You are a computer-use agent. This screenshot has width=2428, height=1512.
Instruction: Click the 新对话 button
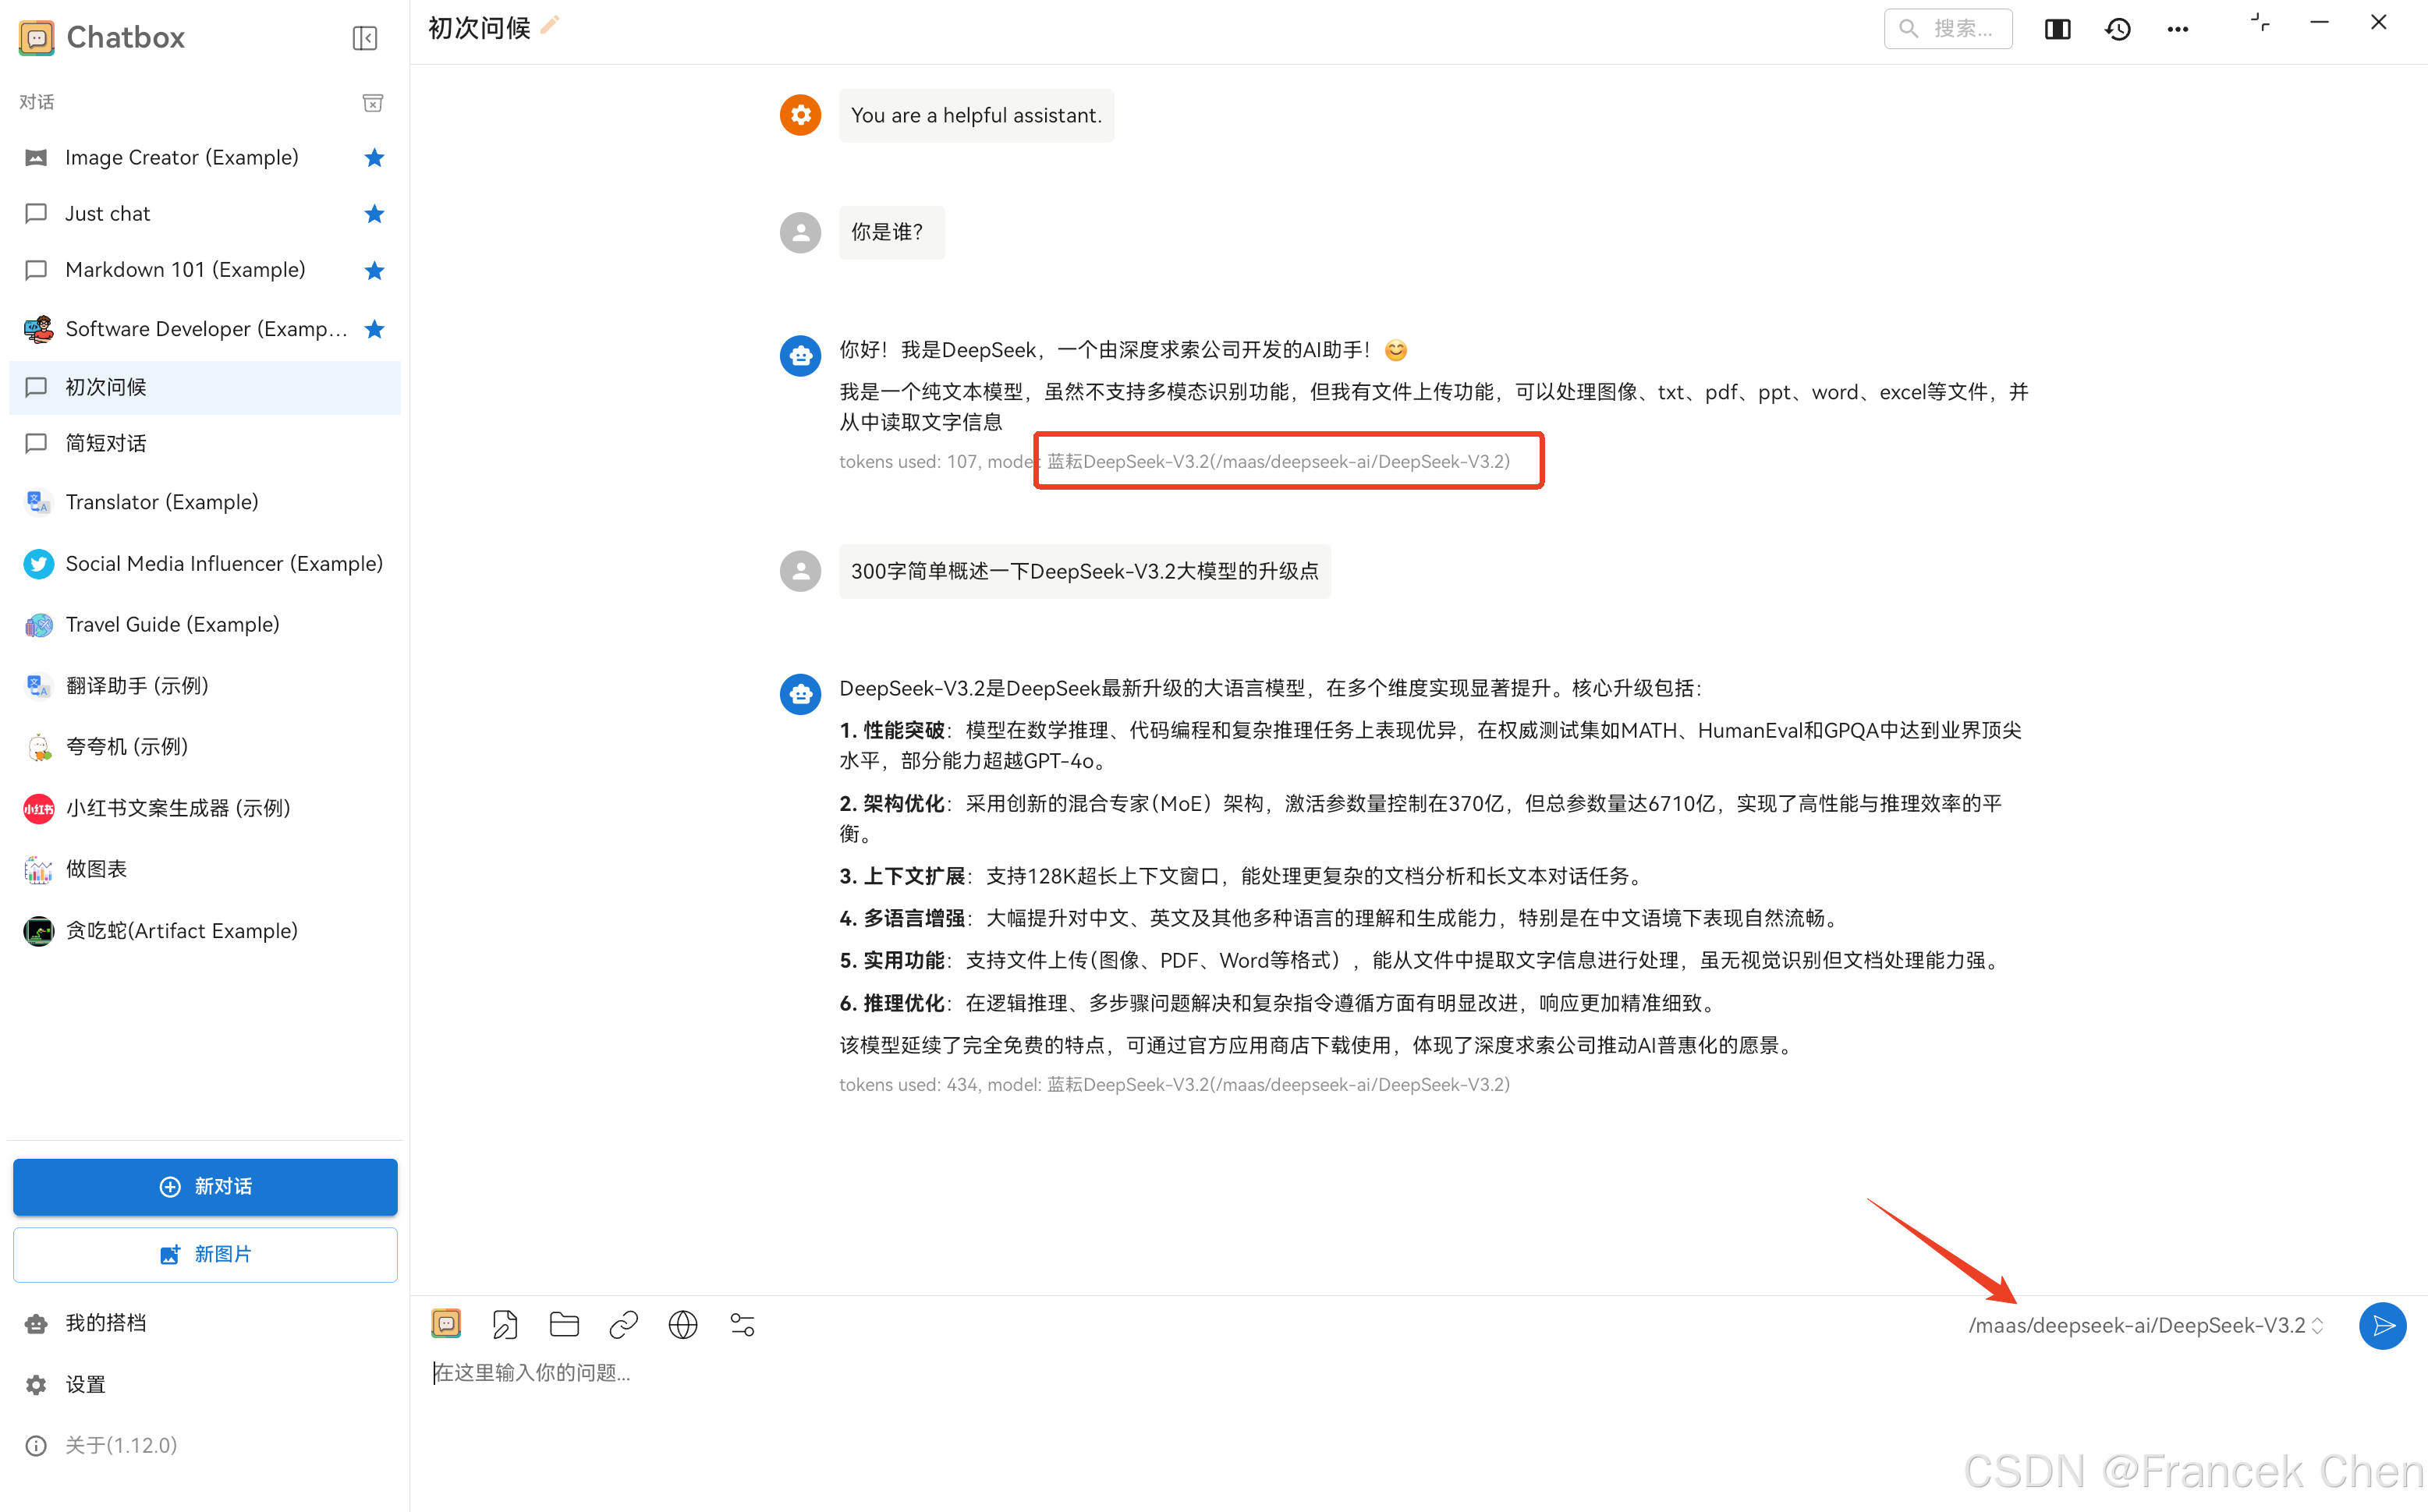click(x=205, y=1187)
